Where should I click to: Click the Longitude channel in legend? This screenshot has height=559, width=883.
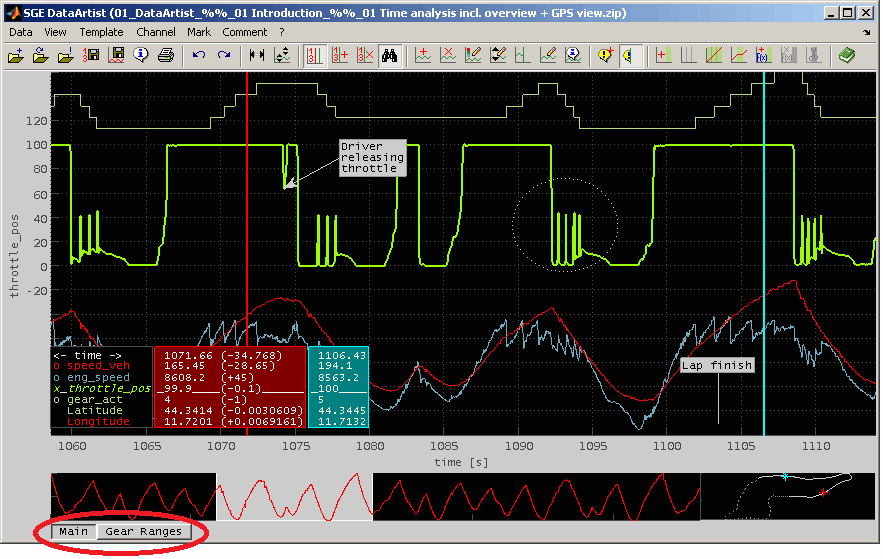click(x=98, y=421)
